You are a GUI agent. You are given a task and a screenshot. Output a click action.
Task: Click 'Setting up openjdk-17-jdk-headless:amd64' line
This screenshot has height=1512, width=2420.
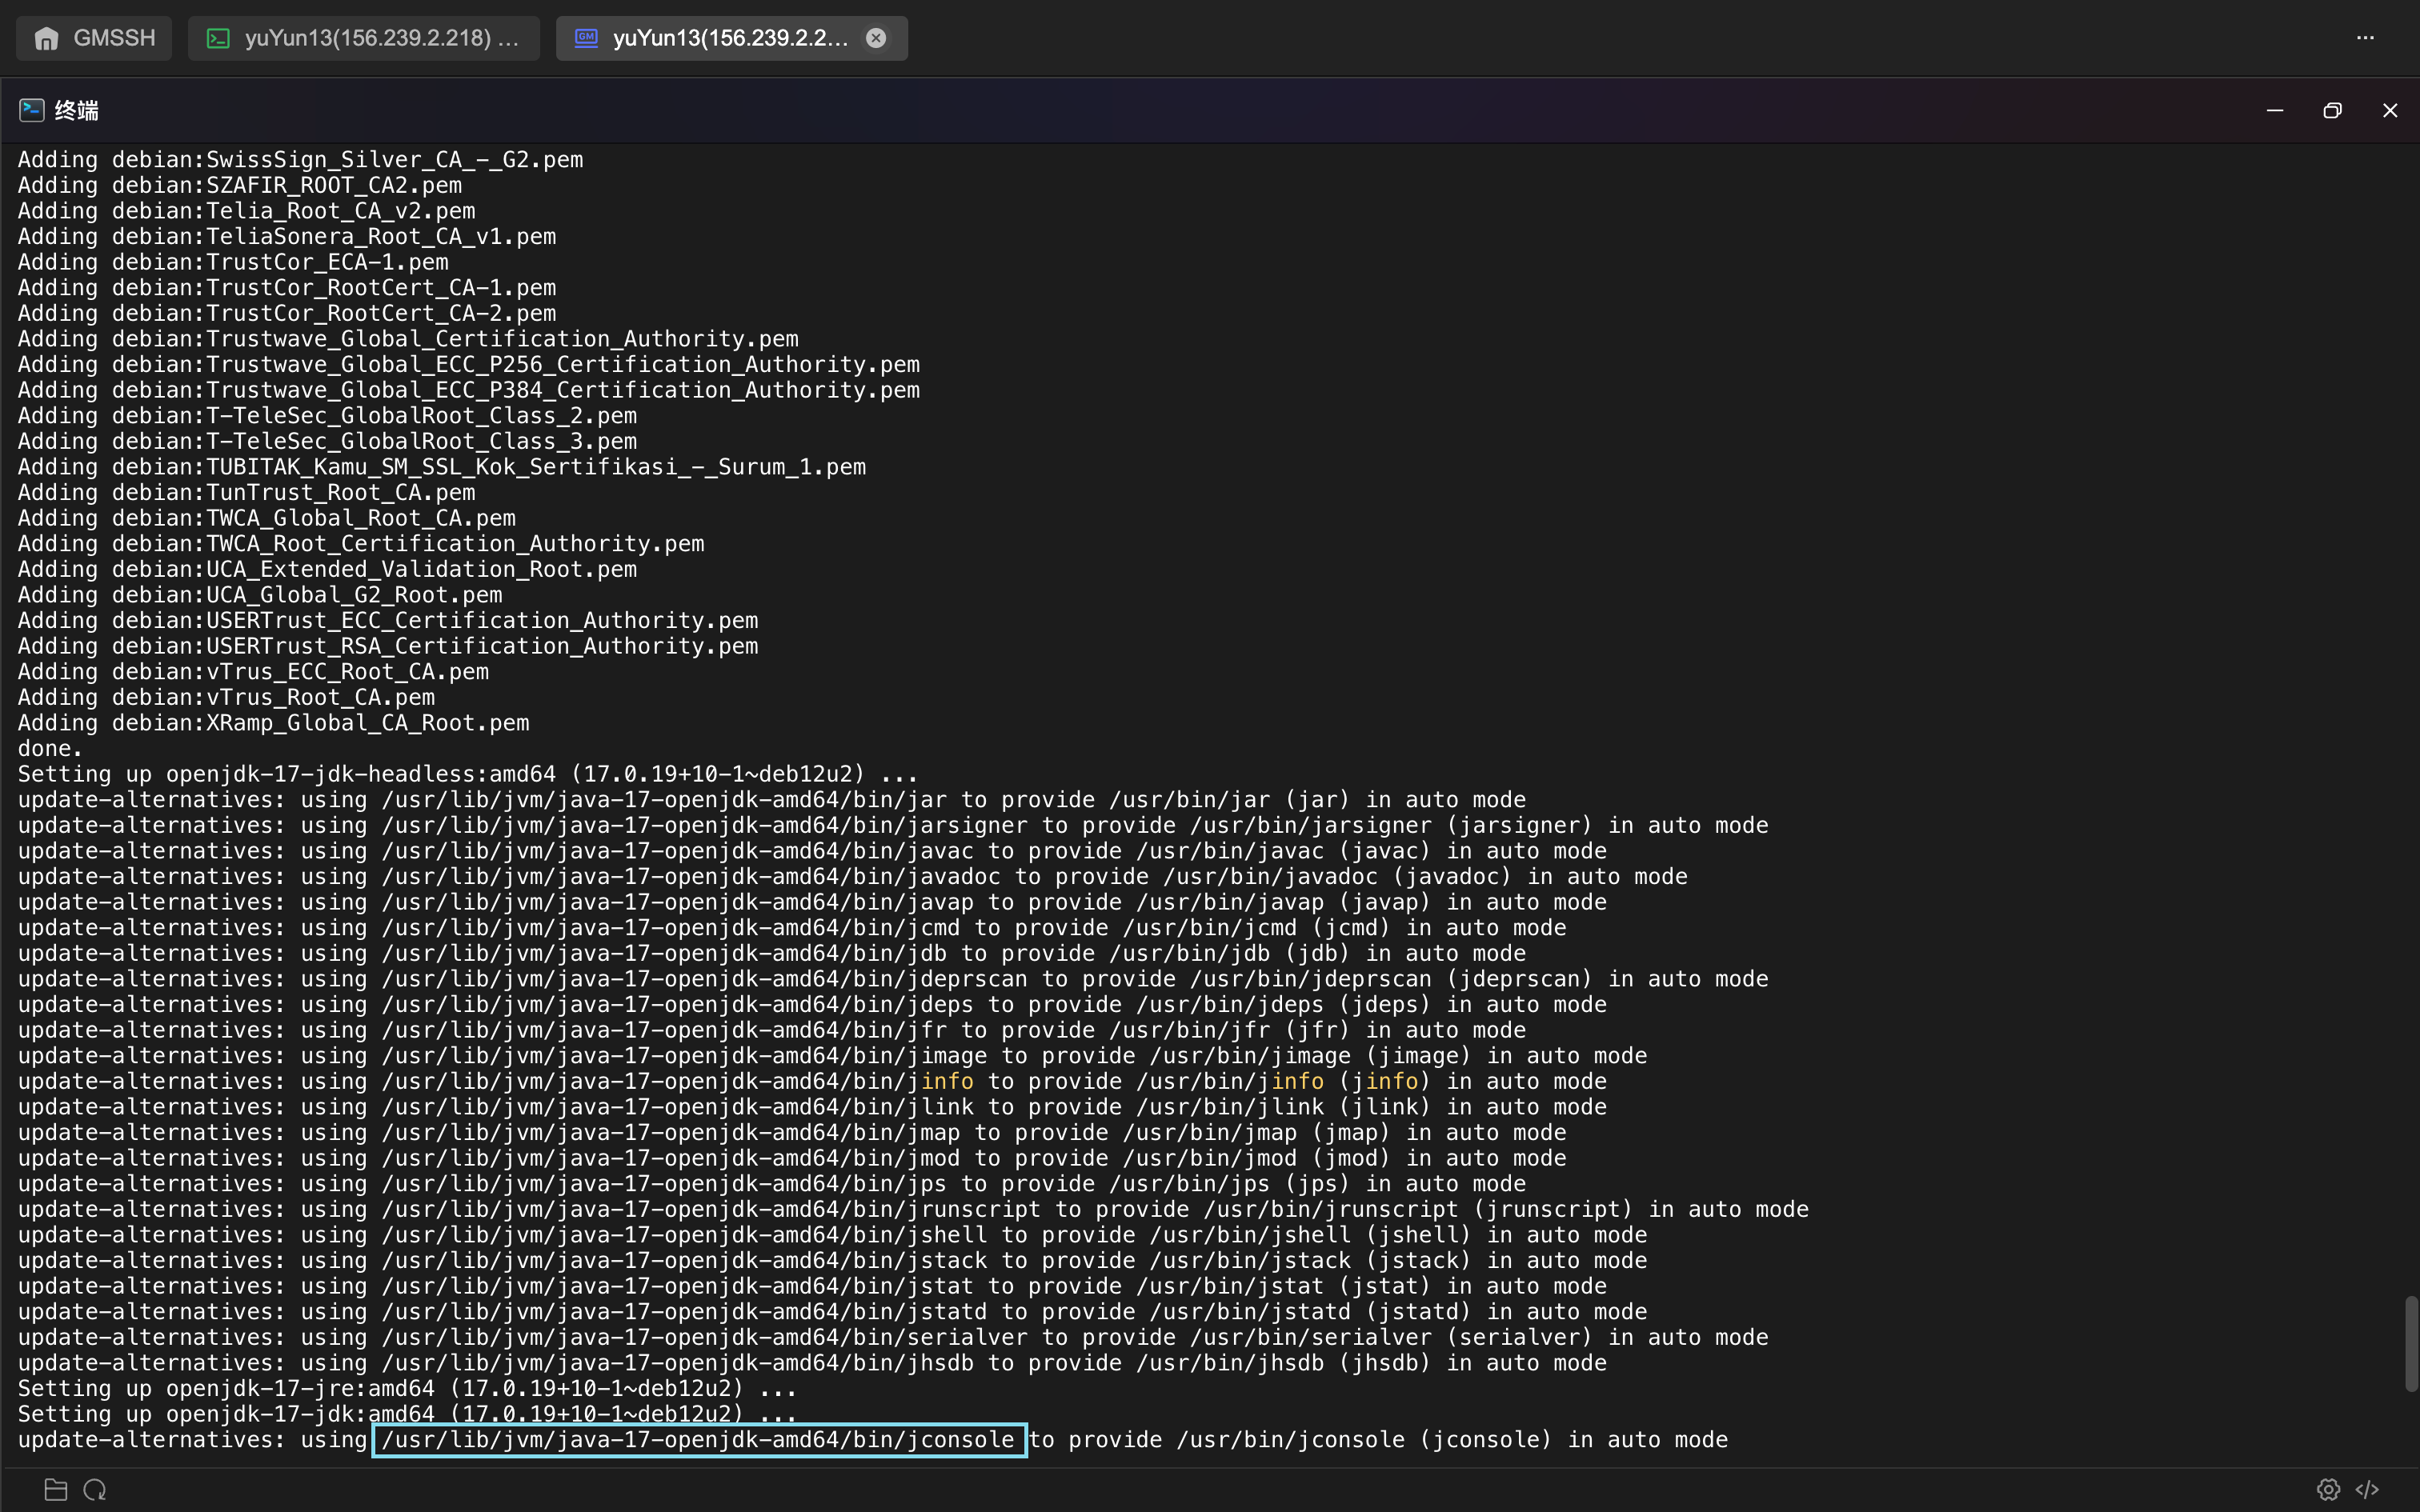(467, 774)
